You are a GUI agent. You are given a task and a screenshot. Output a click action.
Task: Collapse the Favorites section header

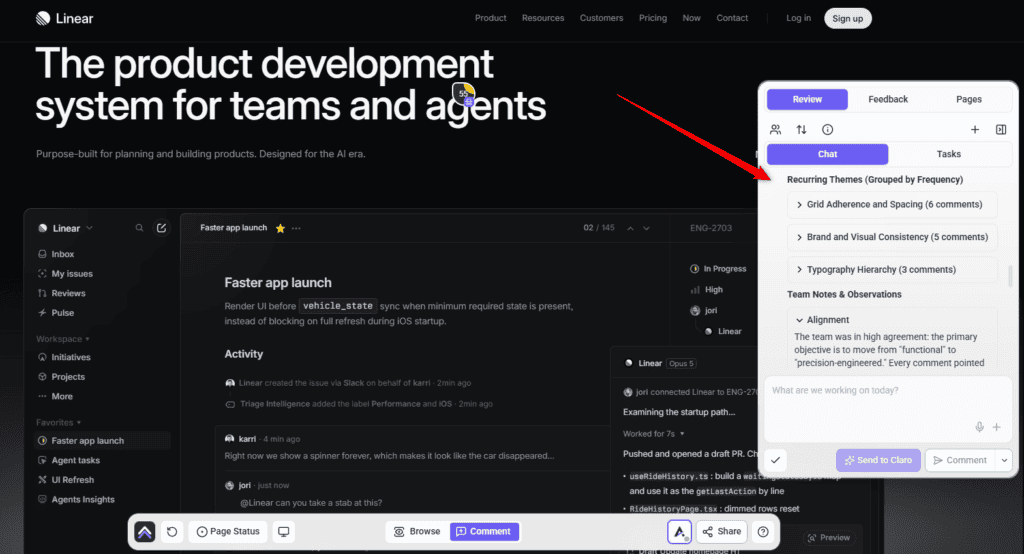[x=59, y=423]
